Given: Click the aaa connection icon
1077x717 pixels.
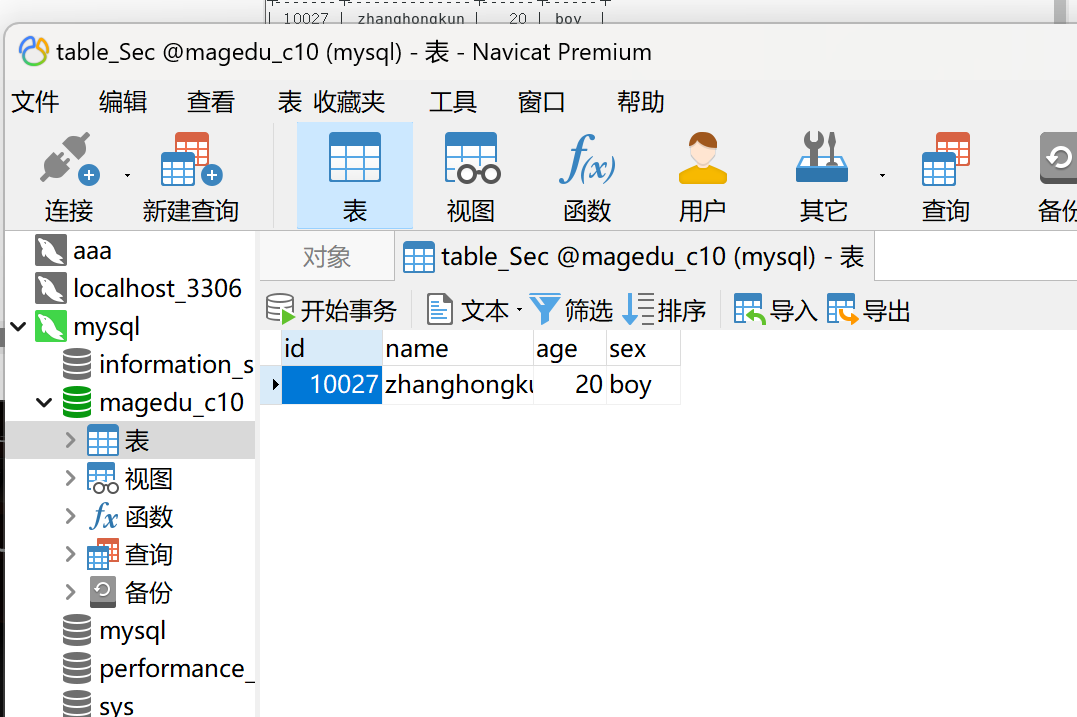Looking at the screenshot, I should tap(51, 251).
